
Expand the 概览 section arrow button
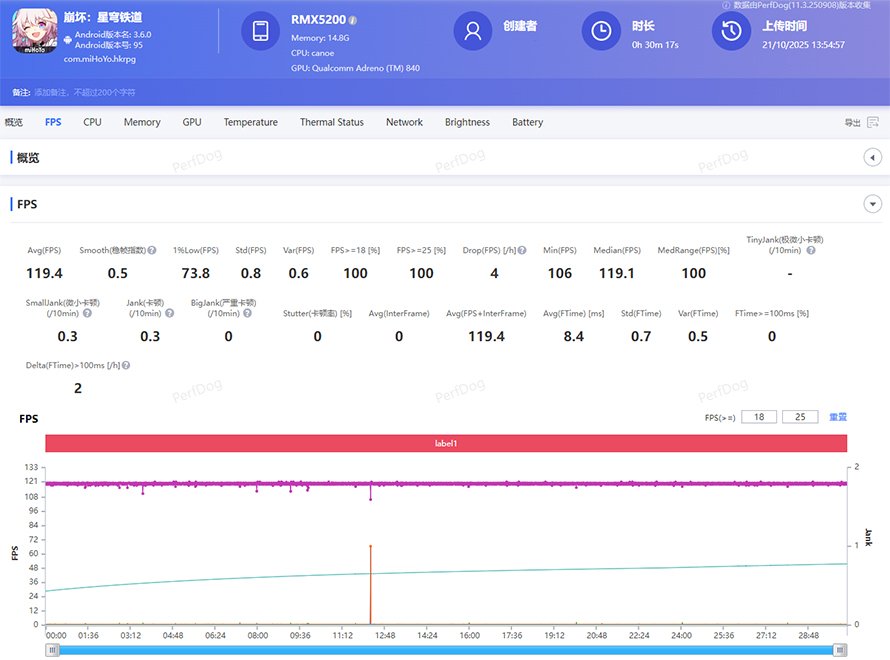(x=871, y=158)
